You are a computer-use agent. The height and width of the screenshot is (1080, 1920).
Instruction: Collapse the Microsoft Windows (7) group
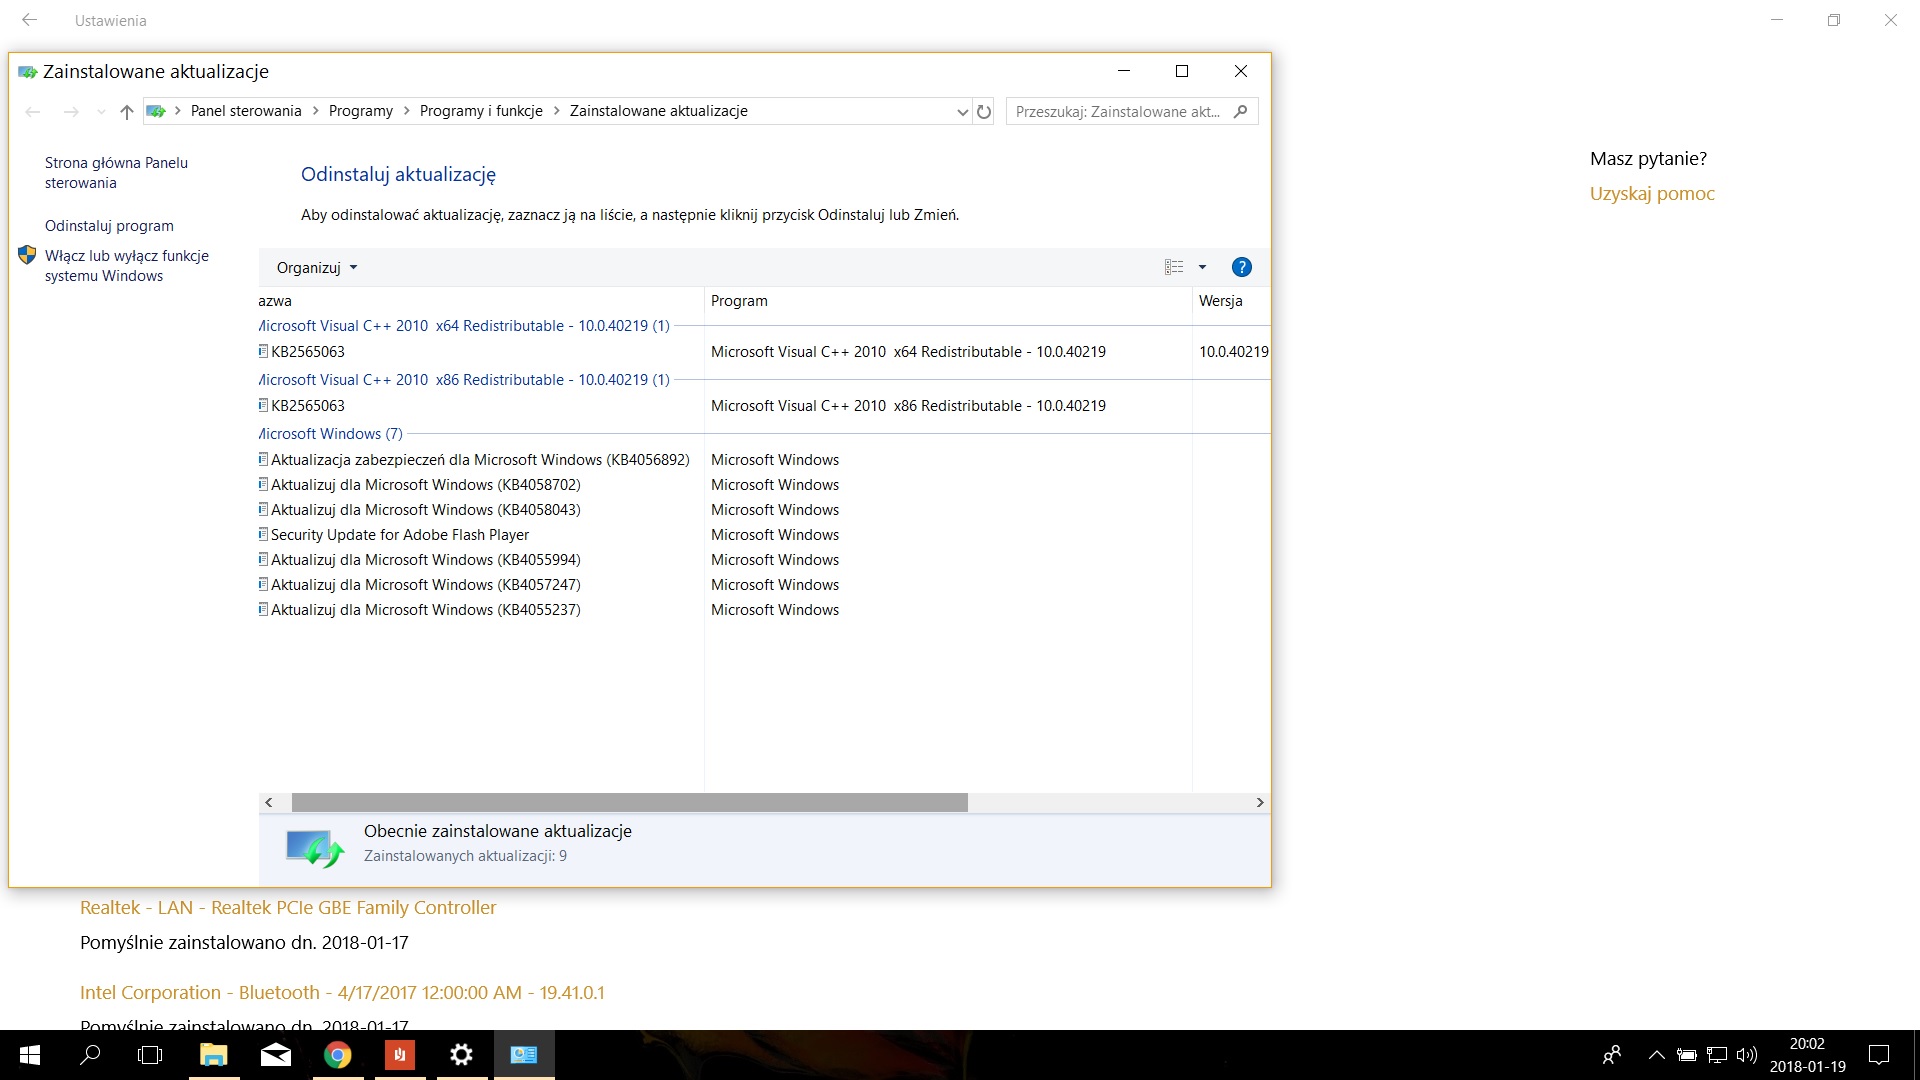[331, 434]
